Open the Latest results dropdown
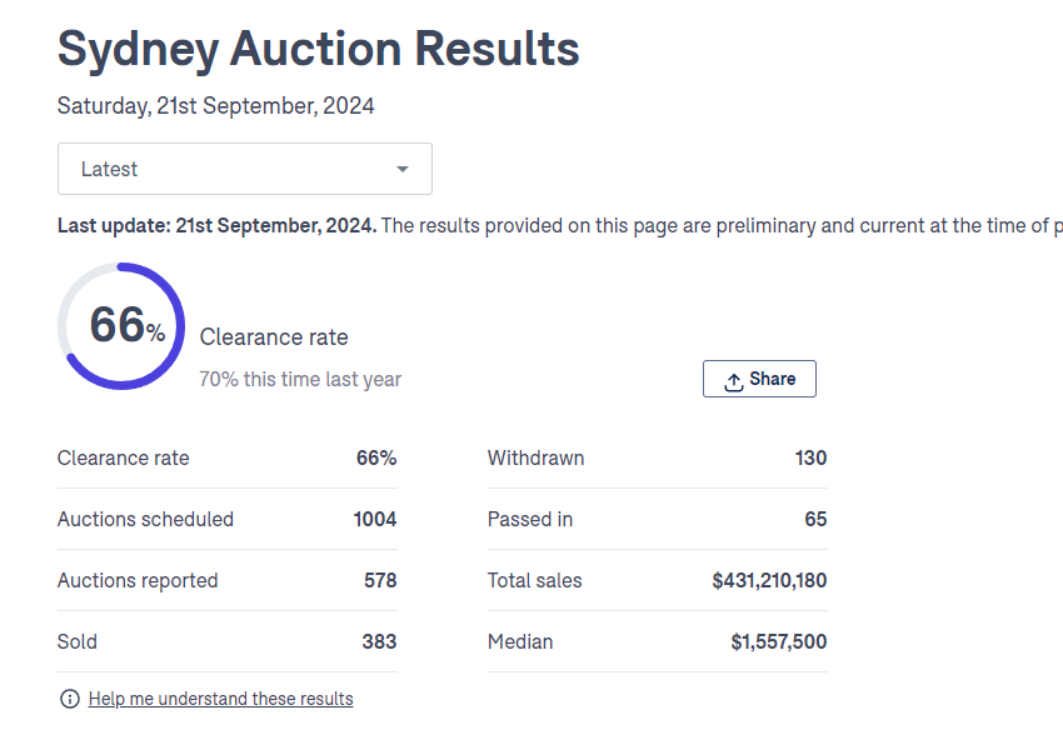Viewport: 1063px width, 755px height. (244, 169)
